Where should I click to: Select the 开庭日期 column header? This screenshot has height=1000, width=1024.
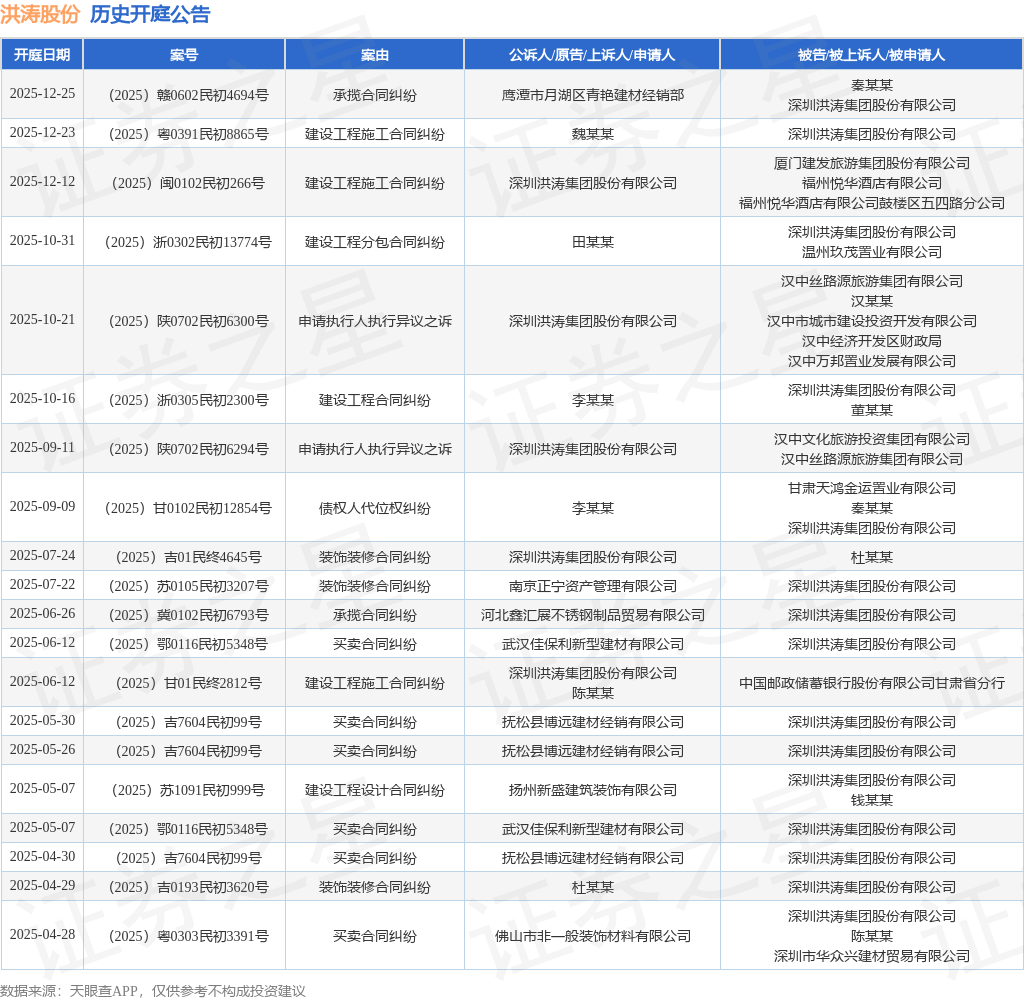click(x=42, y=55)
